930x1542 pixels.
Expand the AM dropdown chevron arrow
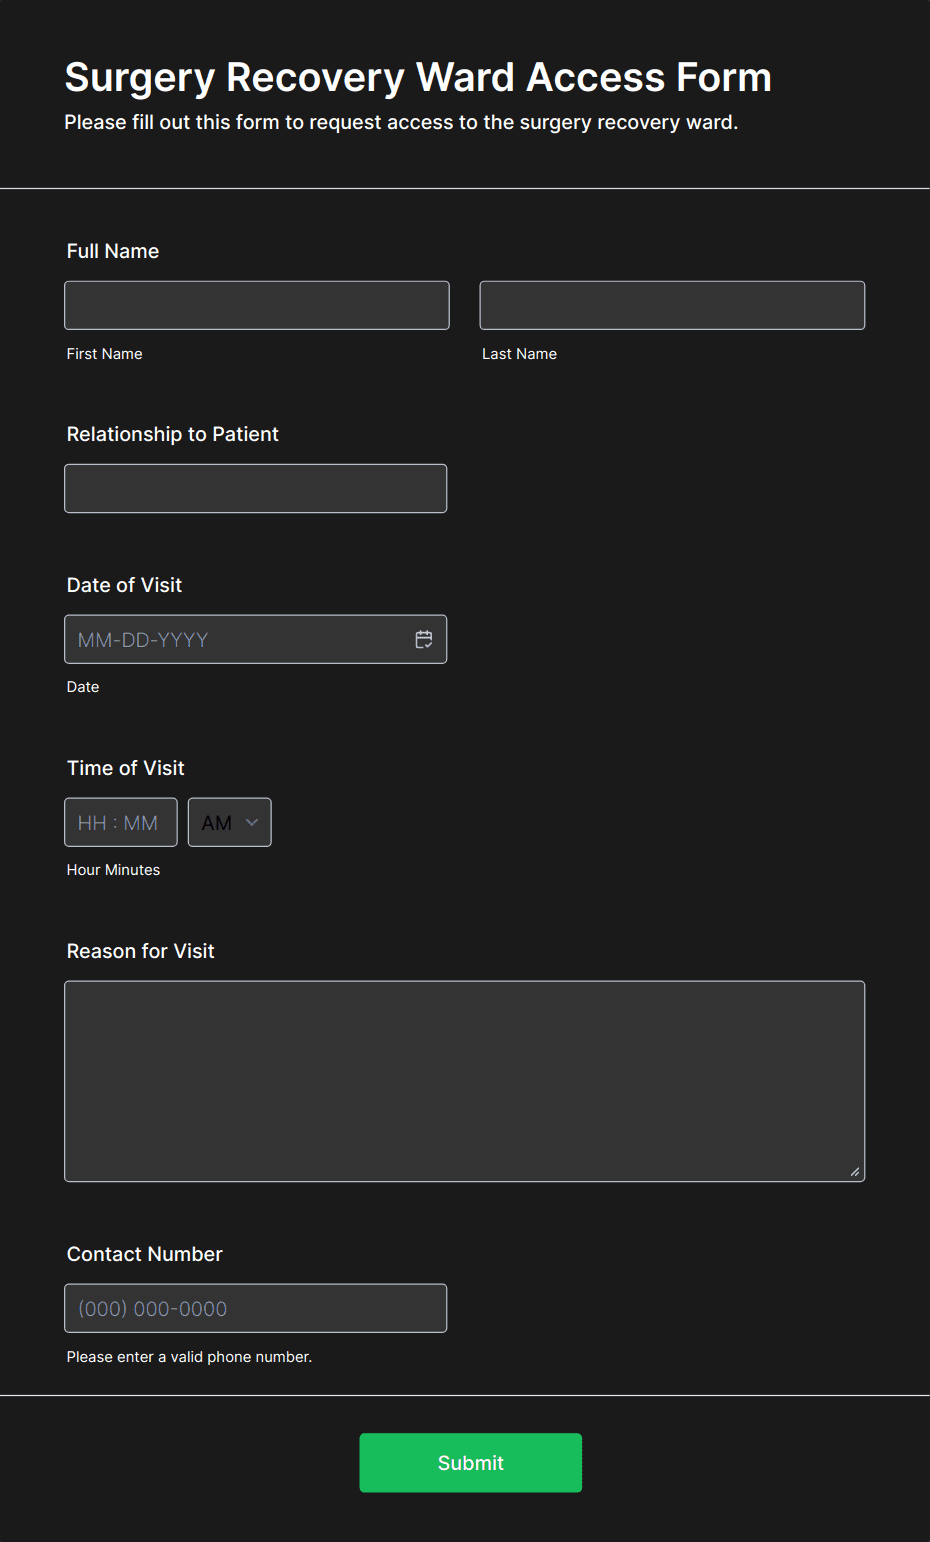(252, 822)
